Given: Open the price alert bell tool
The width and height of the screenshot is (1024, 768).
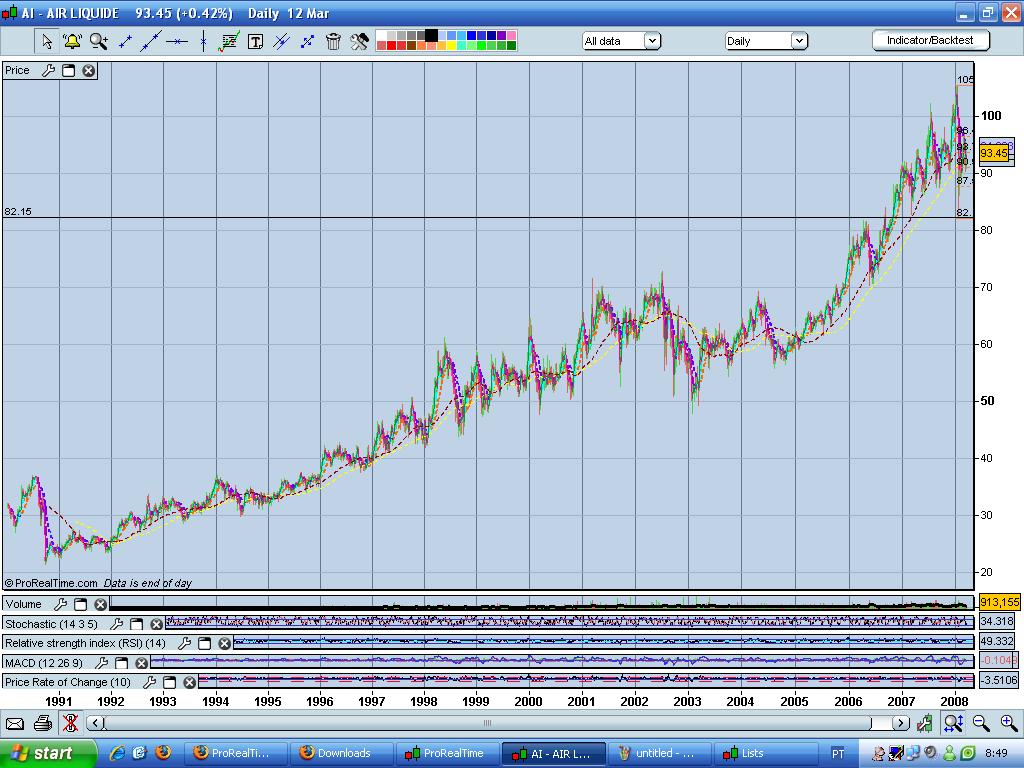Looking at the screenshot, I should coord(72,41).
